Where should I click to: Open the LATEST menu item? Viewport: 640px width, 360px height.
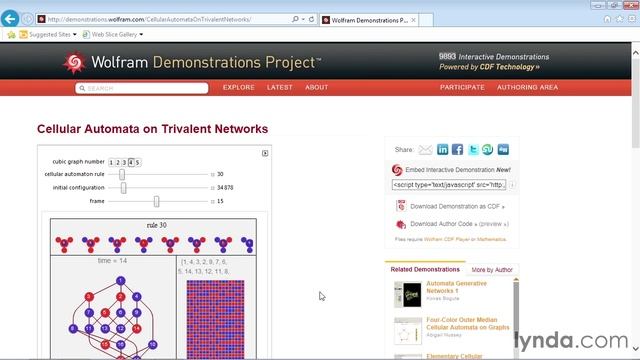pyautogui.click(x=280, y=87)
